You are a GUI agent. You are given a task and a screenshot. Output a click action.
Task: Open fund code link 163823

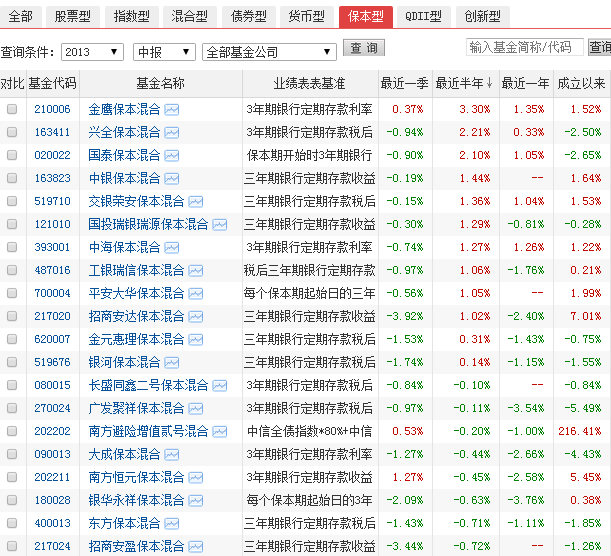52,178
